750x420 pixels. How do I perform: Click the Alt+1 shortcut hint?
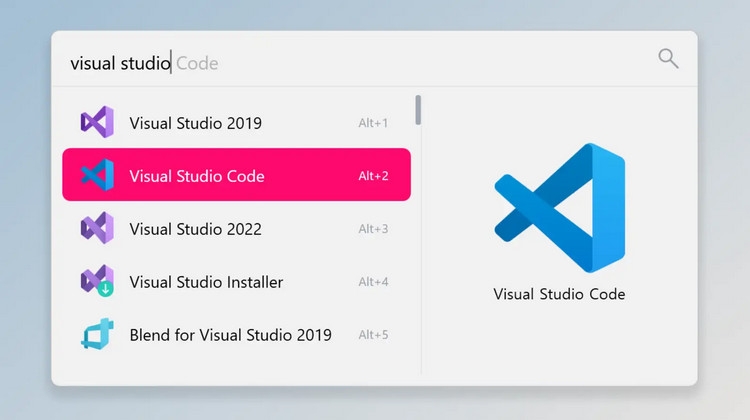(373, 123)
